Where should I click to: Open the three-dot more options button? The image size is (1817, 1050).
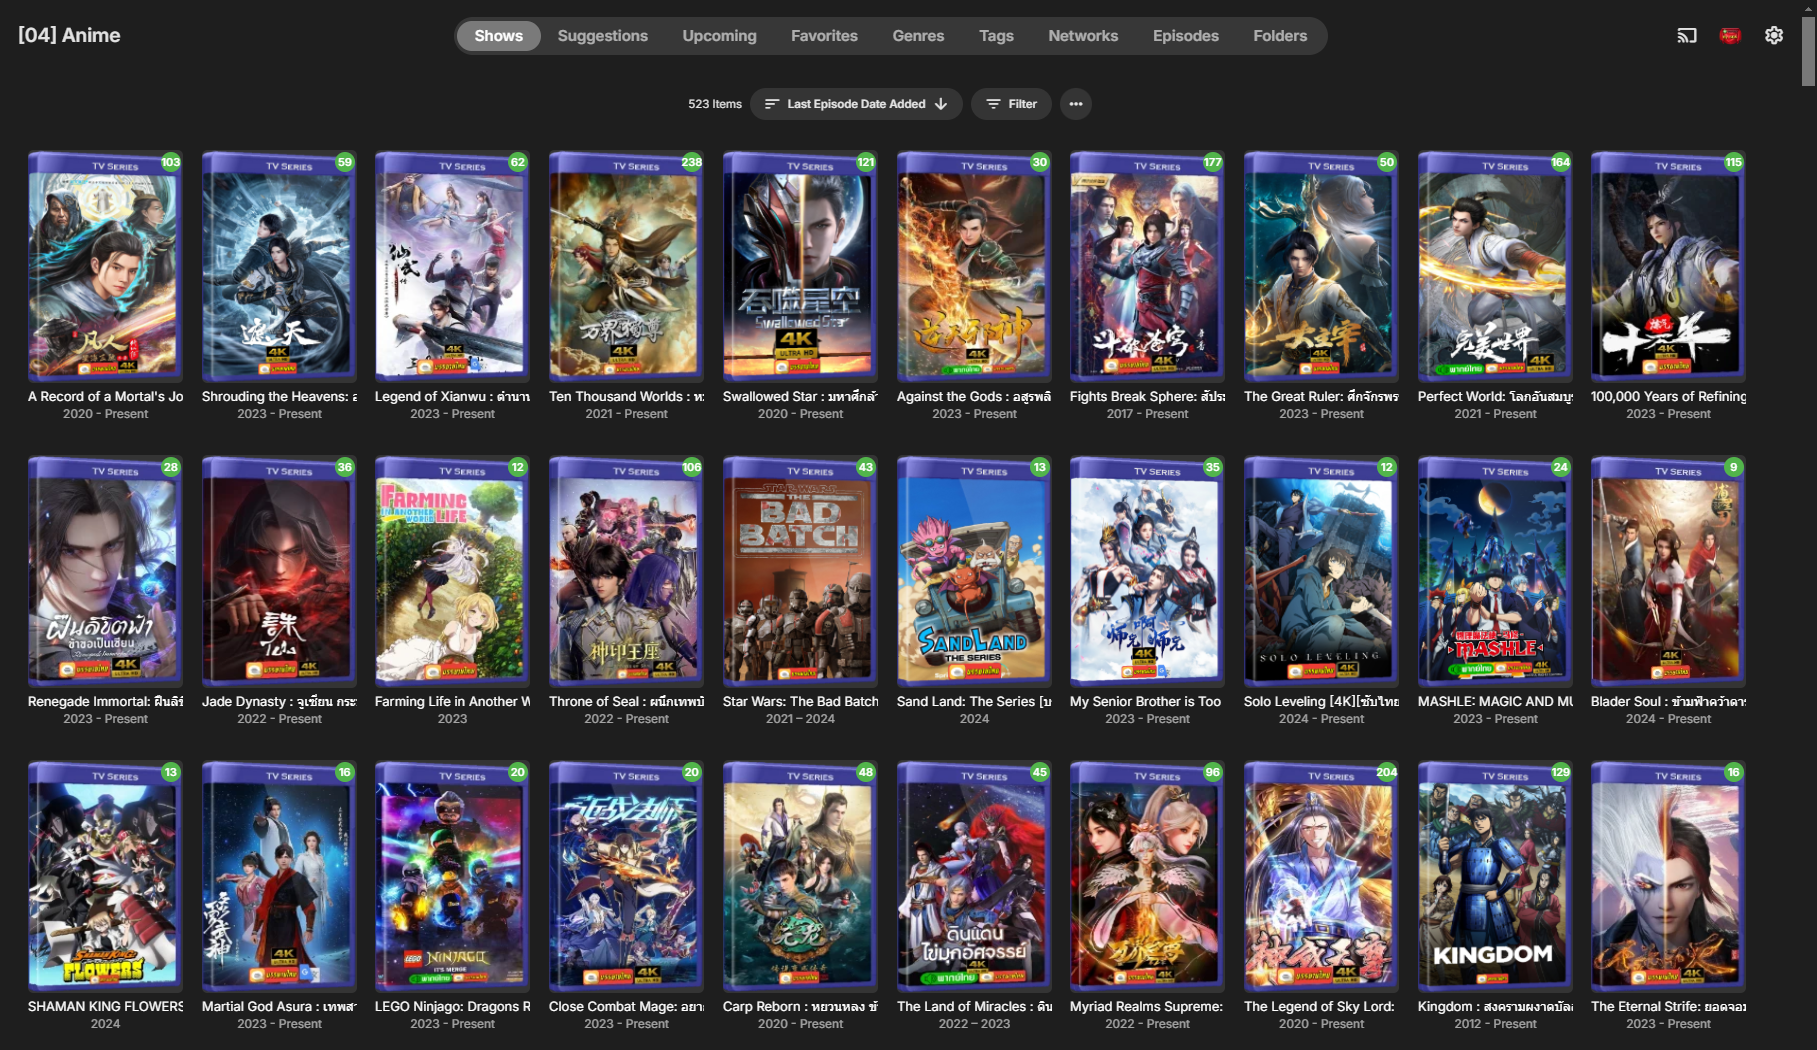pyautogui.click(x=1076, y=104)
